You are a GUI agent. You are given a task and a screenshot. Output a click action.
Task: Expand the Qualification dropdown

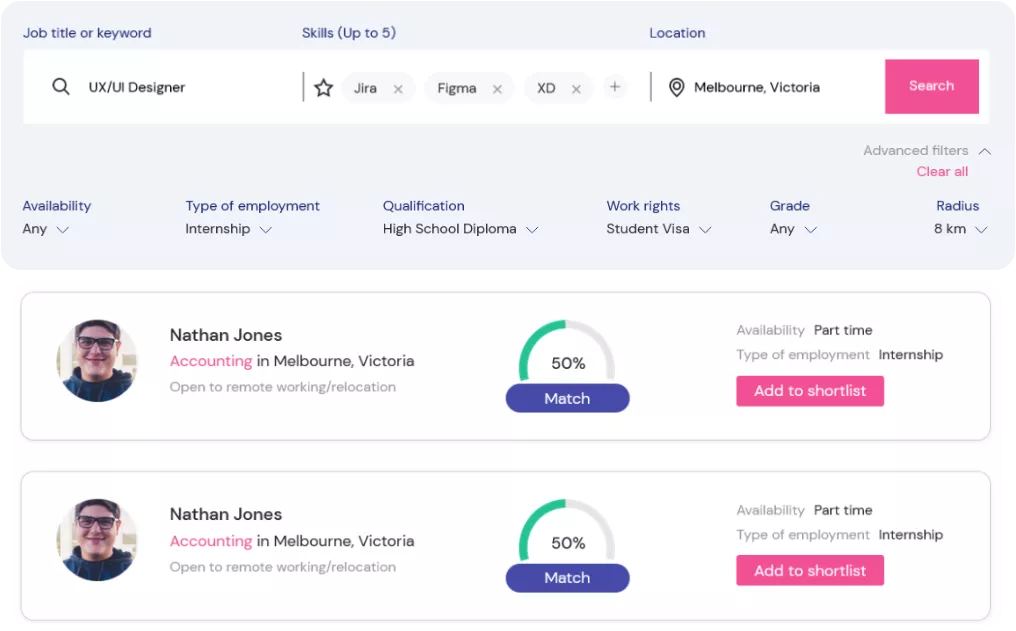[460, 229]
